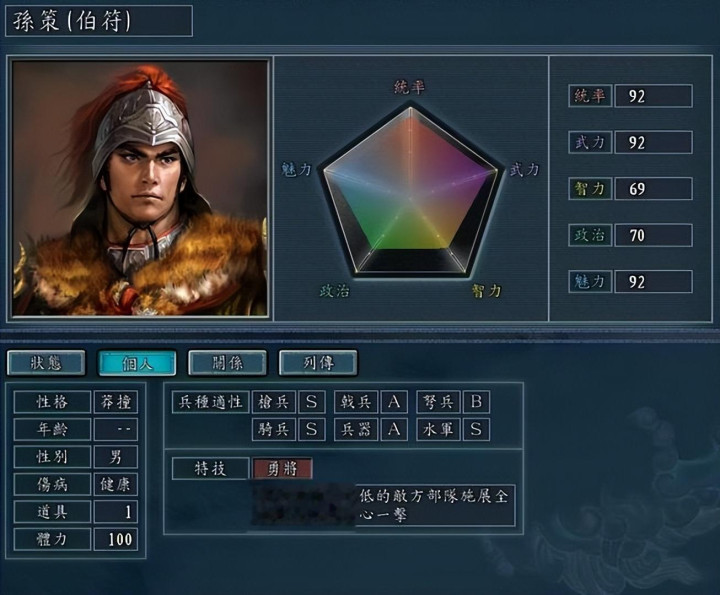Viewport: 720px width, 595px height.
Task: Click the 政治 value 70 field
Action: click(x=653, y=235)
